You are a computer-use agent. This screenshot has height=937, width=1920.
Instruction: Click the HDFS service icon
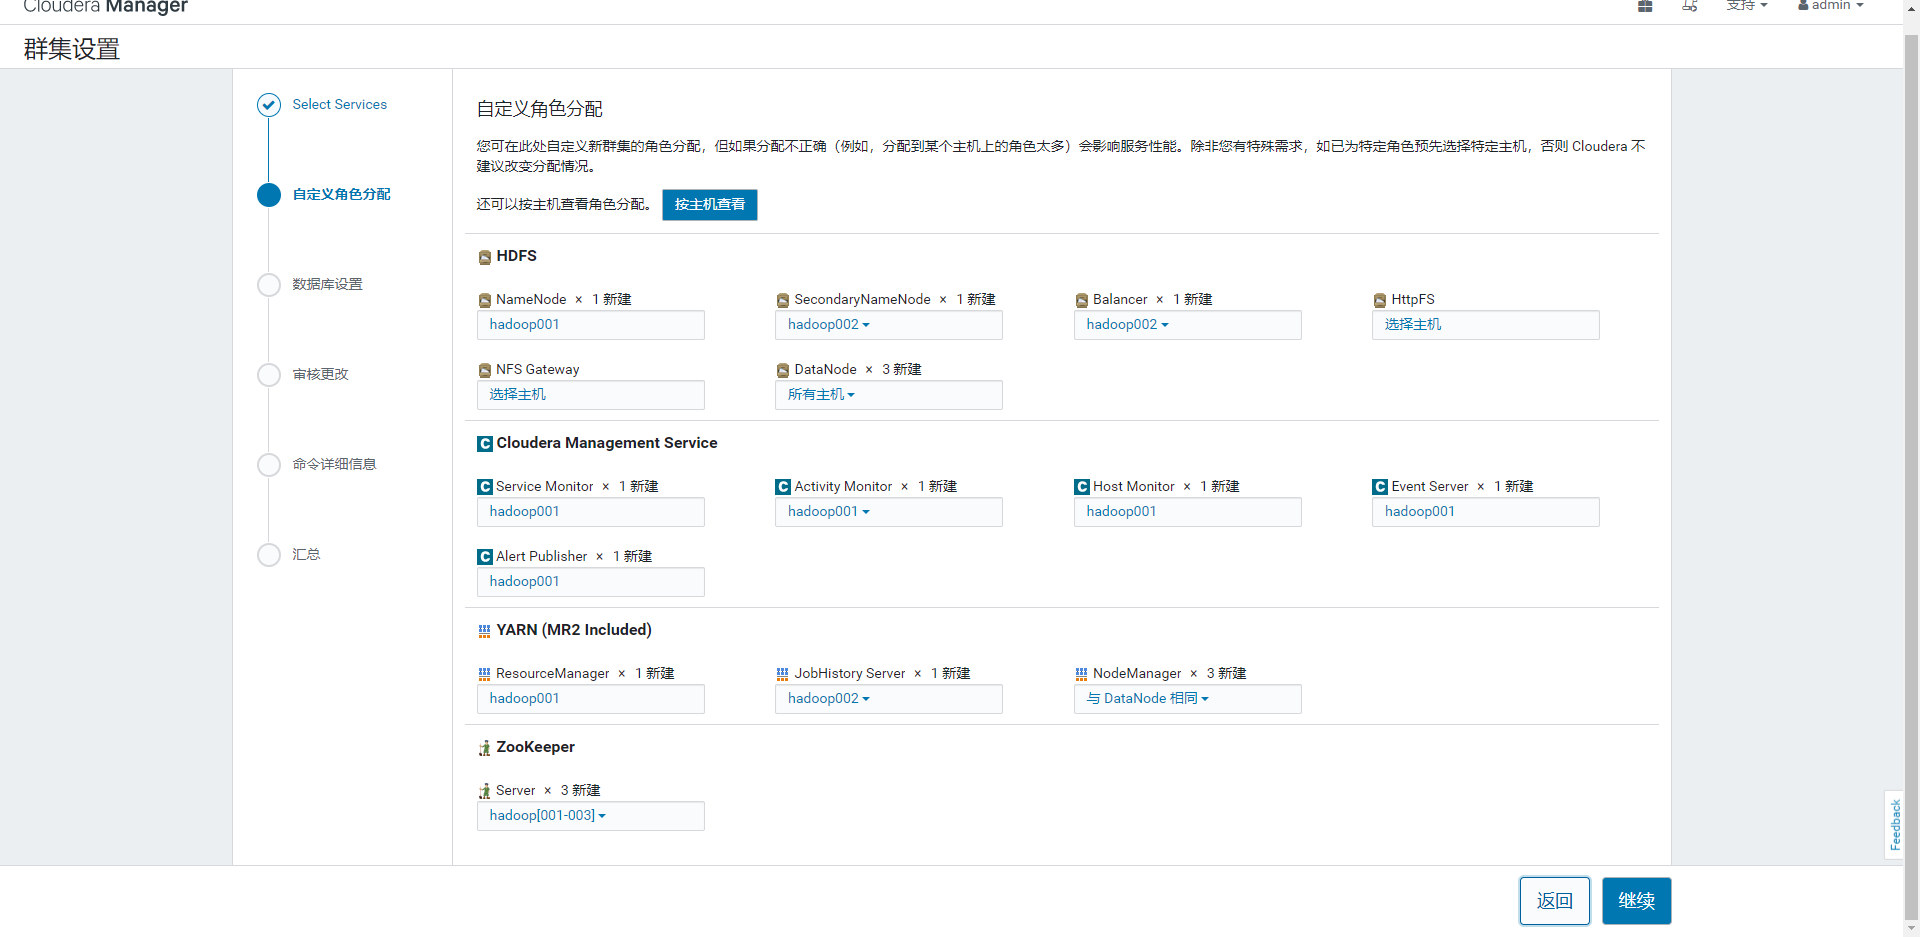[484, 257]
